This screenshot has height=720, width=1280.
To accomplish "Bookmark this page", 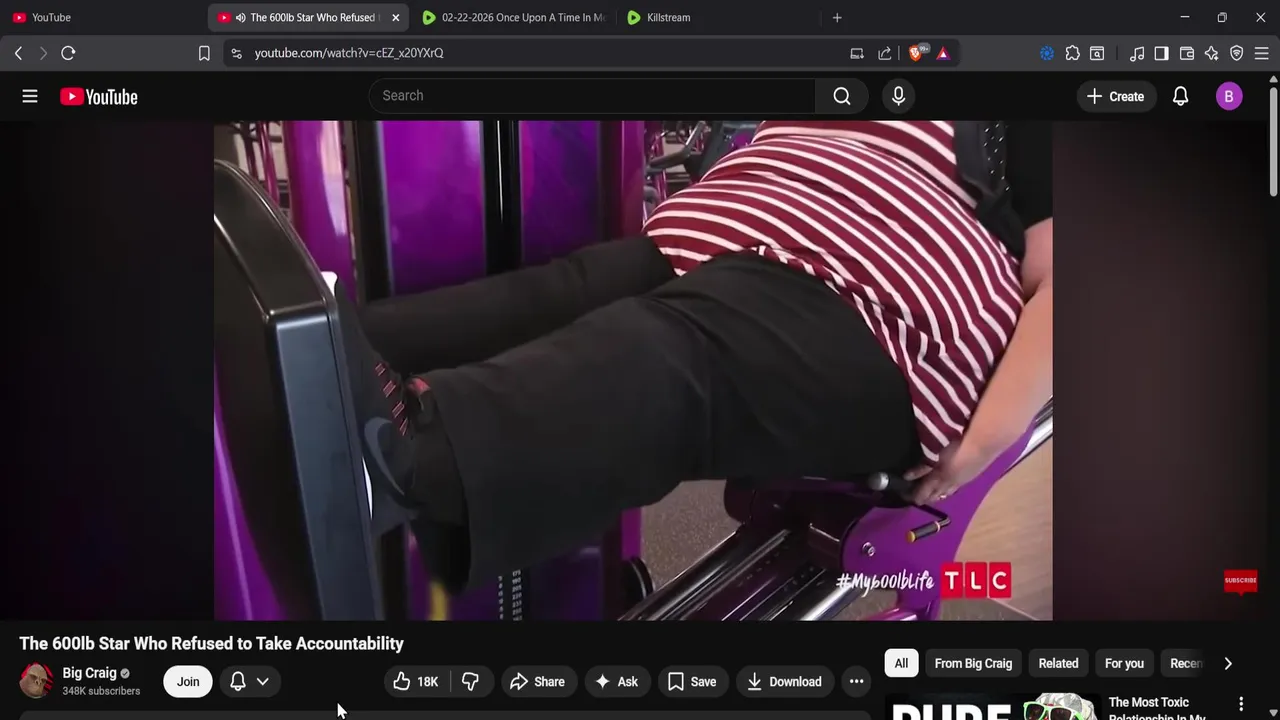I will coord(204,53).
